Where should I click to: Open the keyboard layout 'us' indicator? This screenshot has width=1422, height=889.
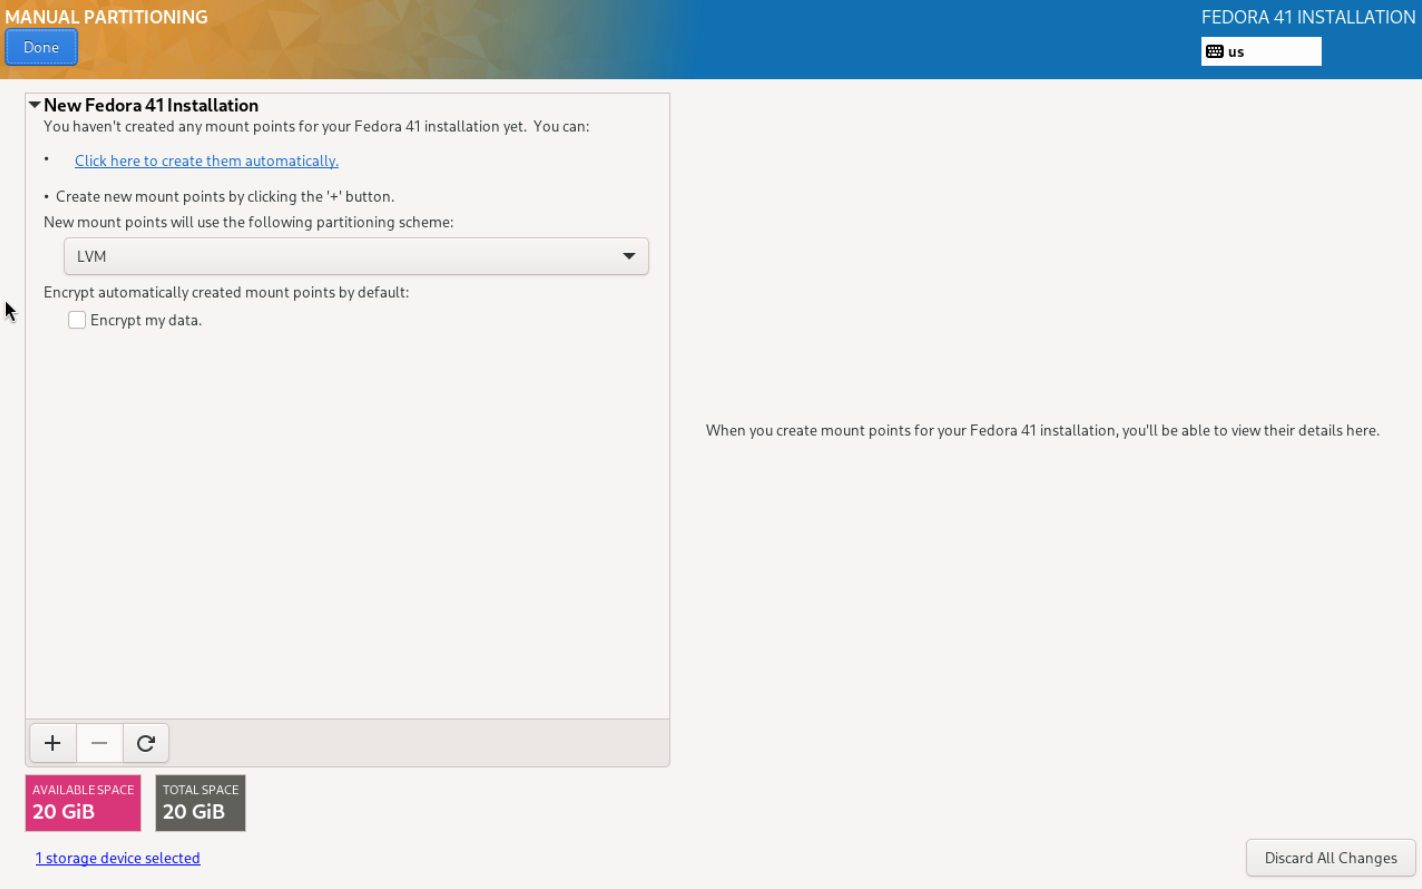tap(1261, 52)
